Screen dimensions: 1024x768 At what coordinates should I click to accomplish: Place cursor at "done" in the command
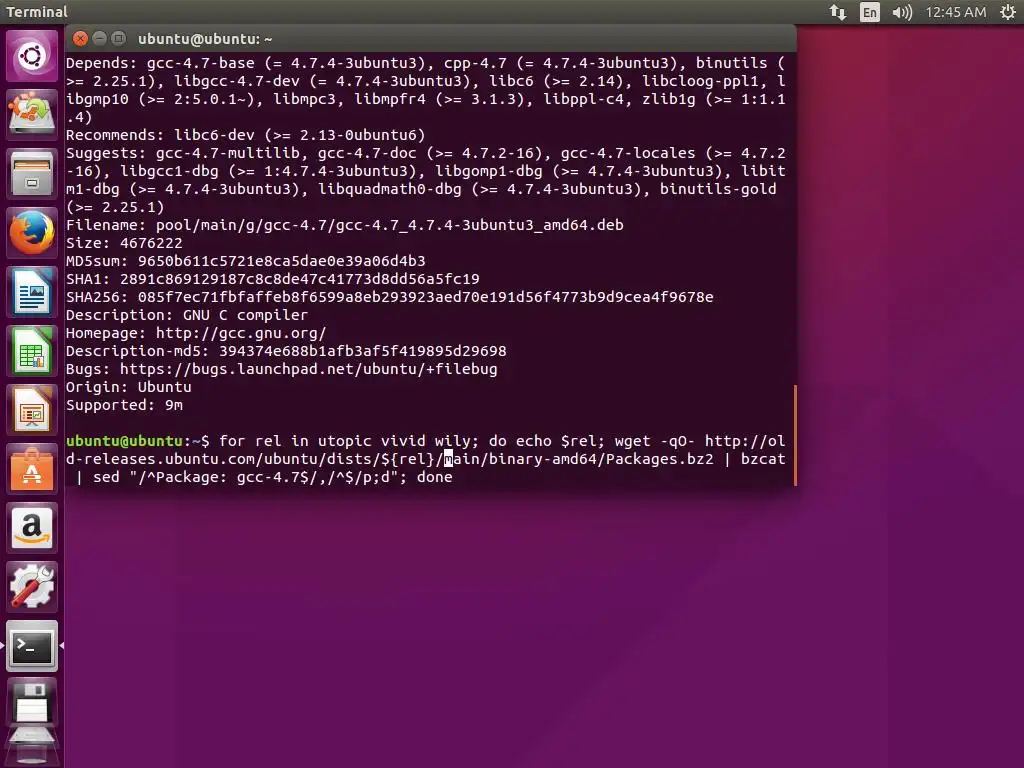434,477
